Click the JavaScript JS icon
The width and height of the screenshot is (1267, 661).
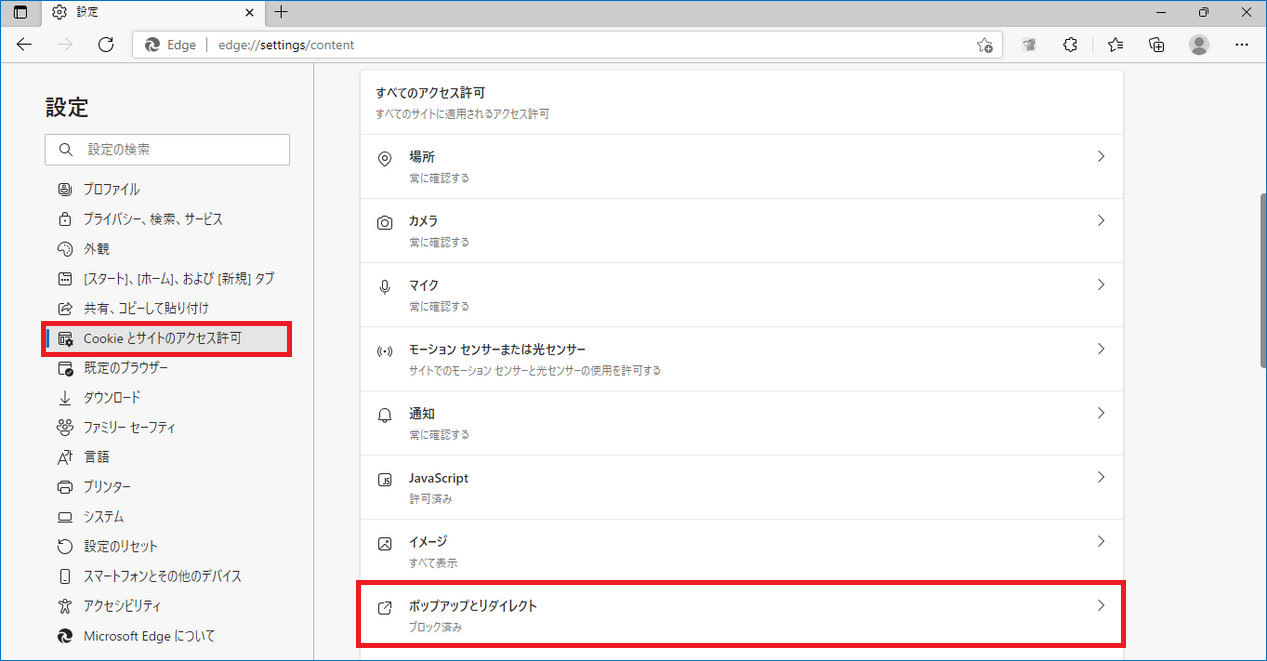pos(384,479)
